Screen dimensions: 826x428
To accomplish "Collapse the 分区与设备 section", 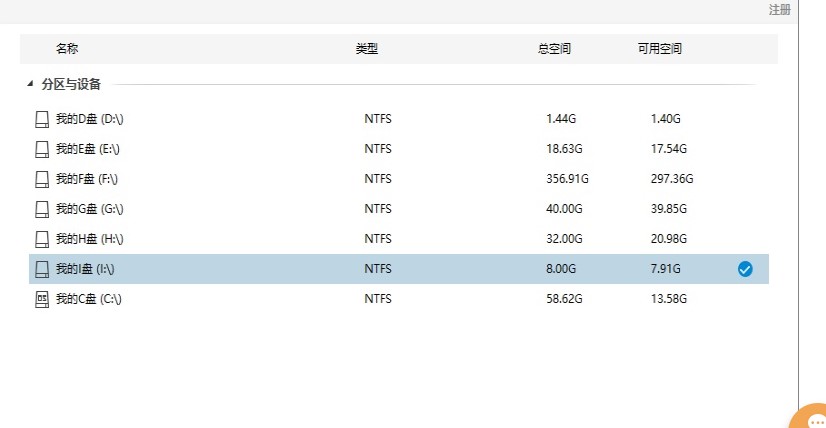I will tap(30, 85).
